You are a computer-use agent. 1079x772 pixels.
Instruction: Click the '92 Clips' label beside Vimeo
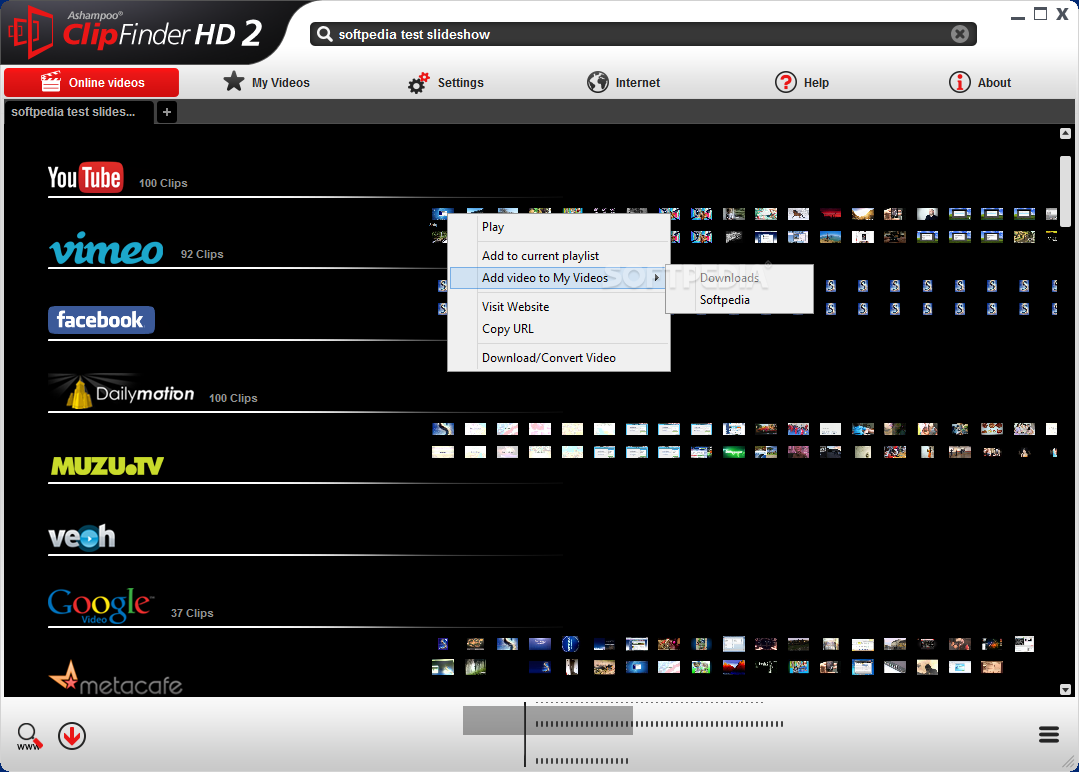(202, 254)
